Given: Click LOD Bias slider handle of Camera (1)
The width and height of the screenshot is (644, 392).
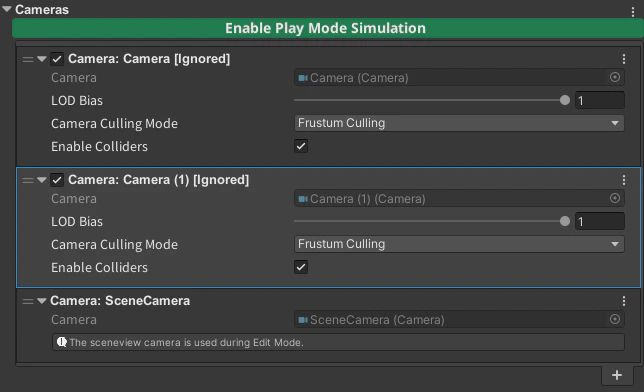Looking at the screenshot, I should tap(565, 221).
